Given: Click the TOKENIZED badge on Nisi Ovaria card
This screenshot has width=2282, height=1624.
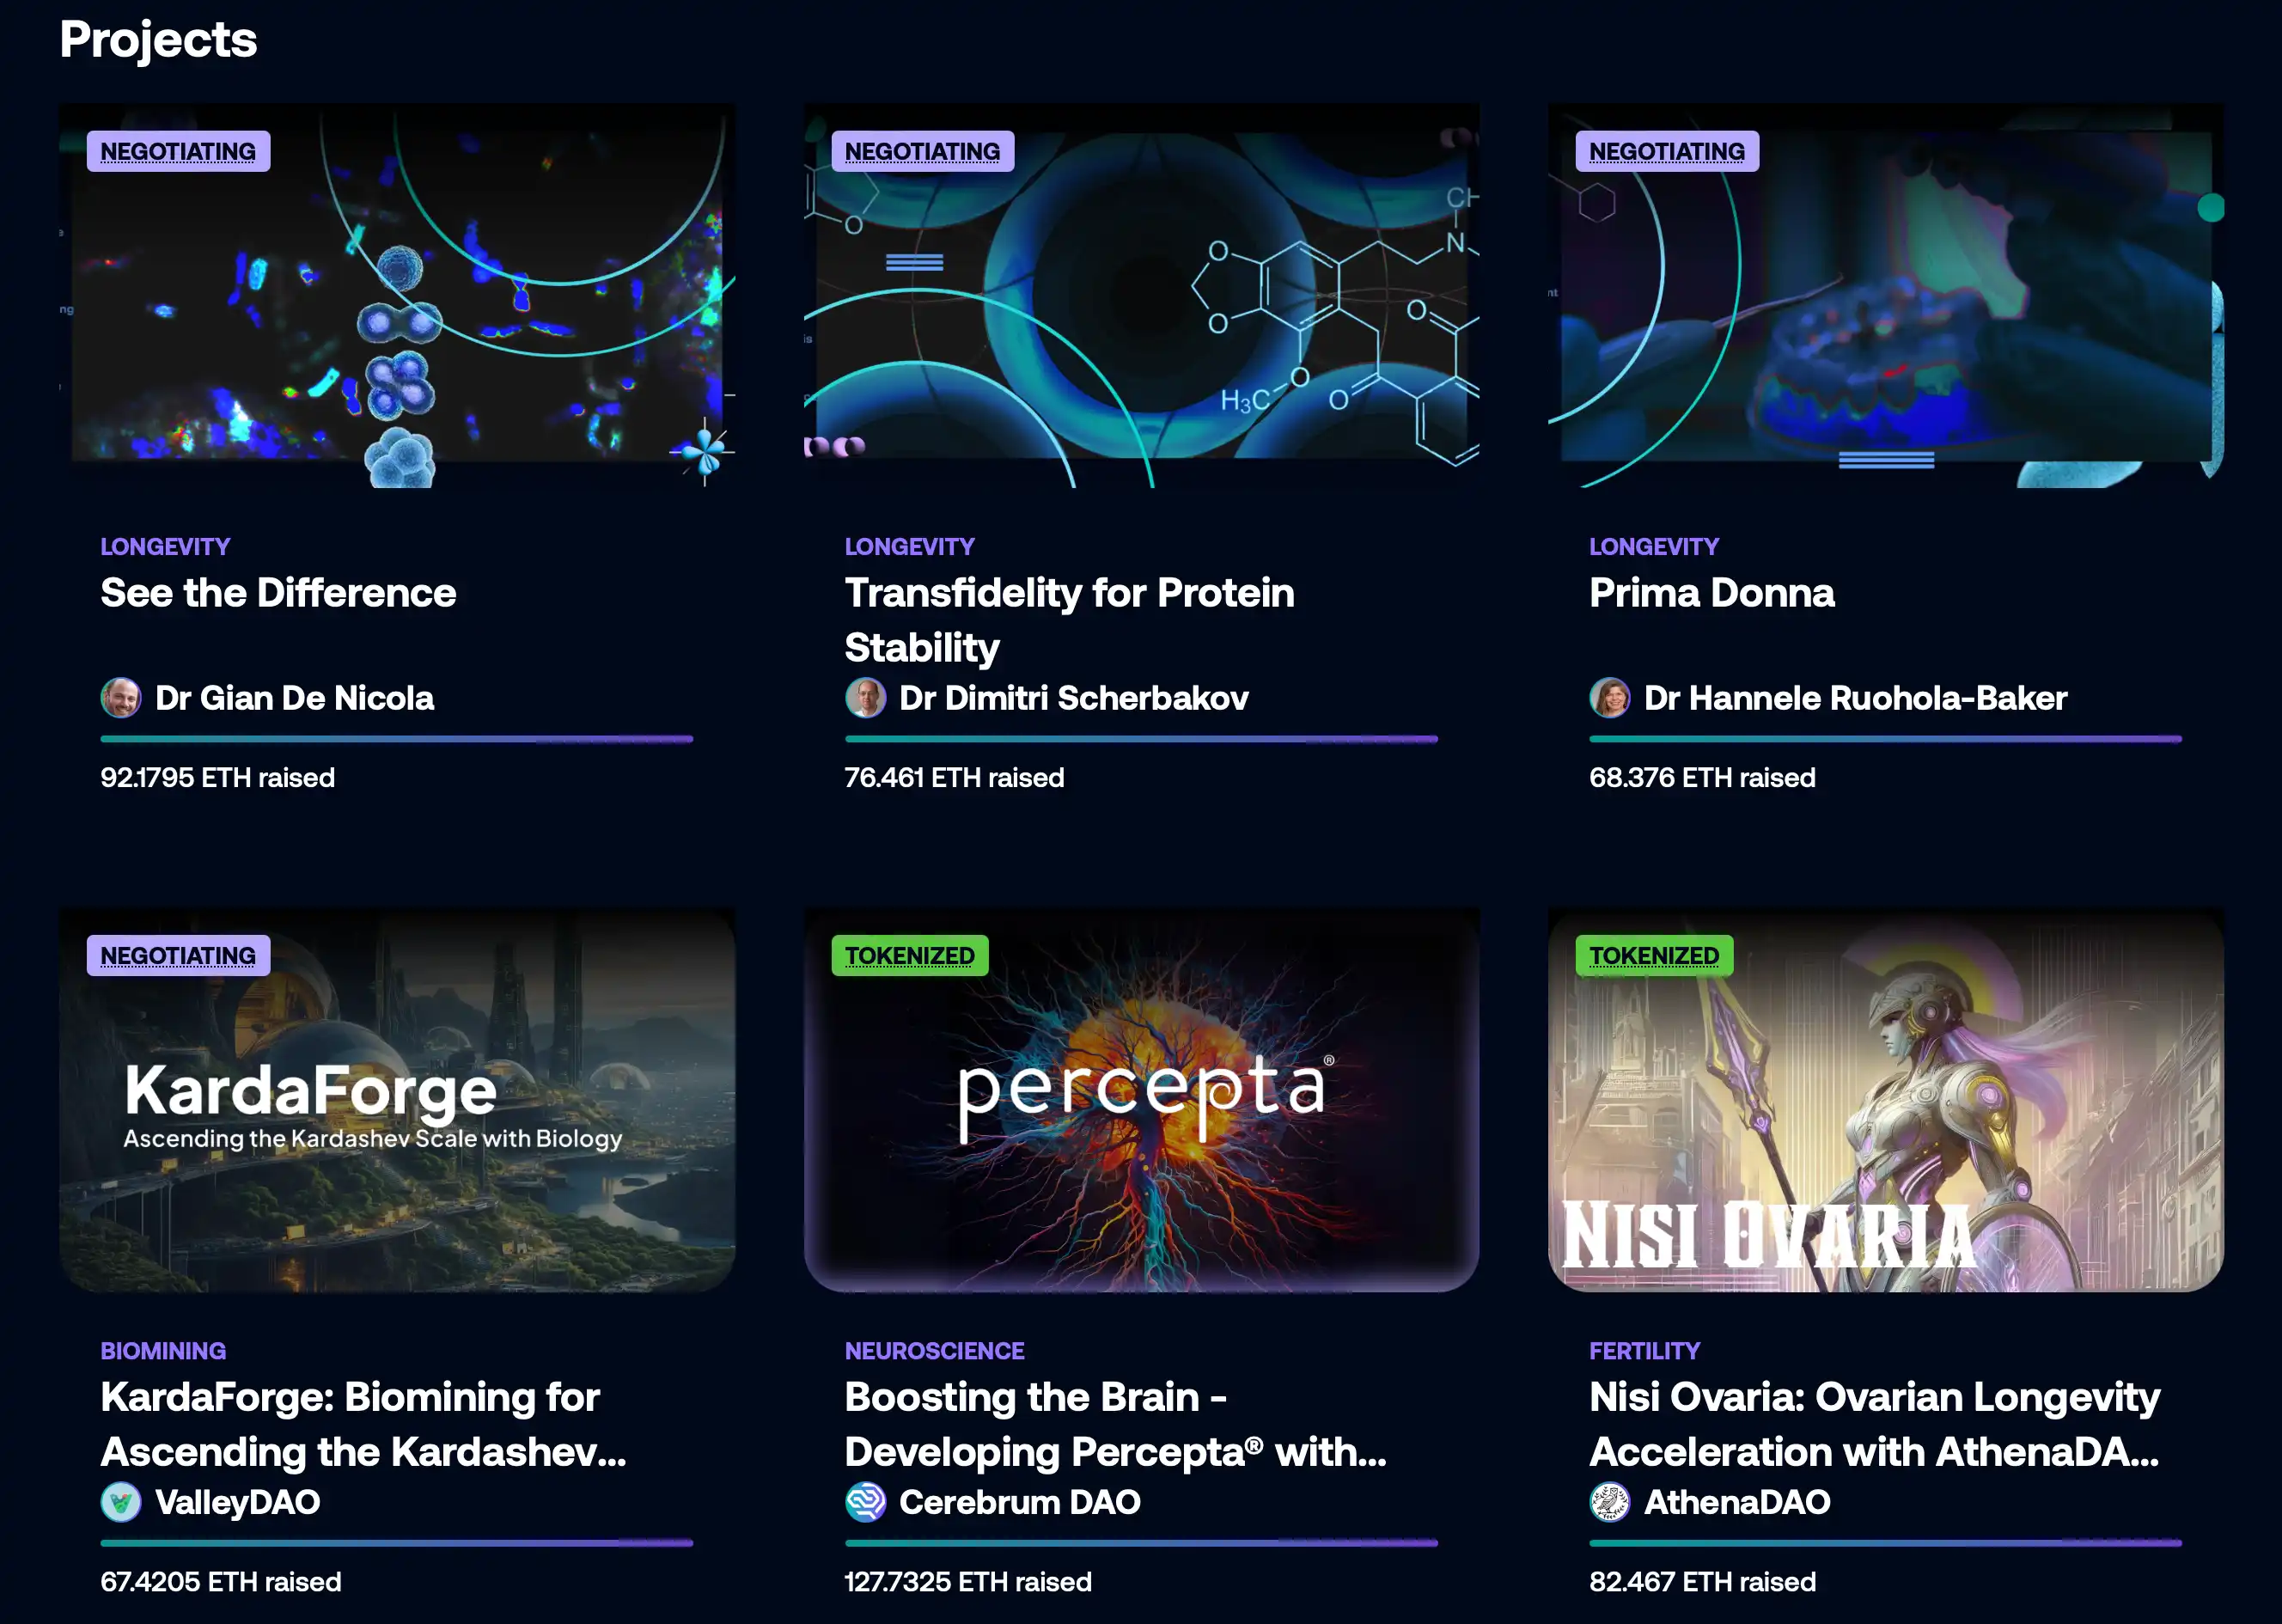Looking at the screenshot, I should click(1654, 956).
